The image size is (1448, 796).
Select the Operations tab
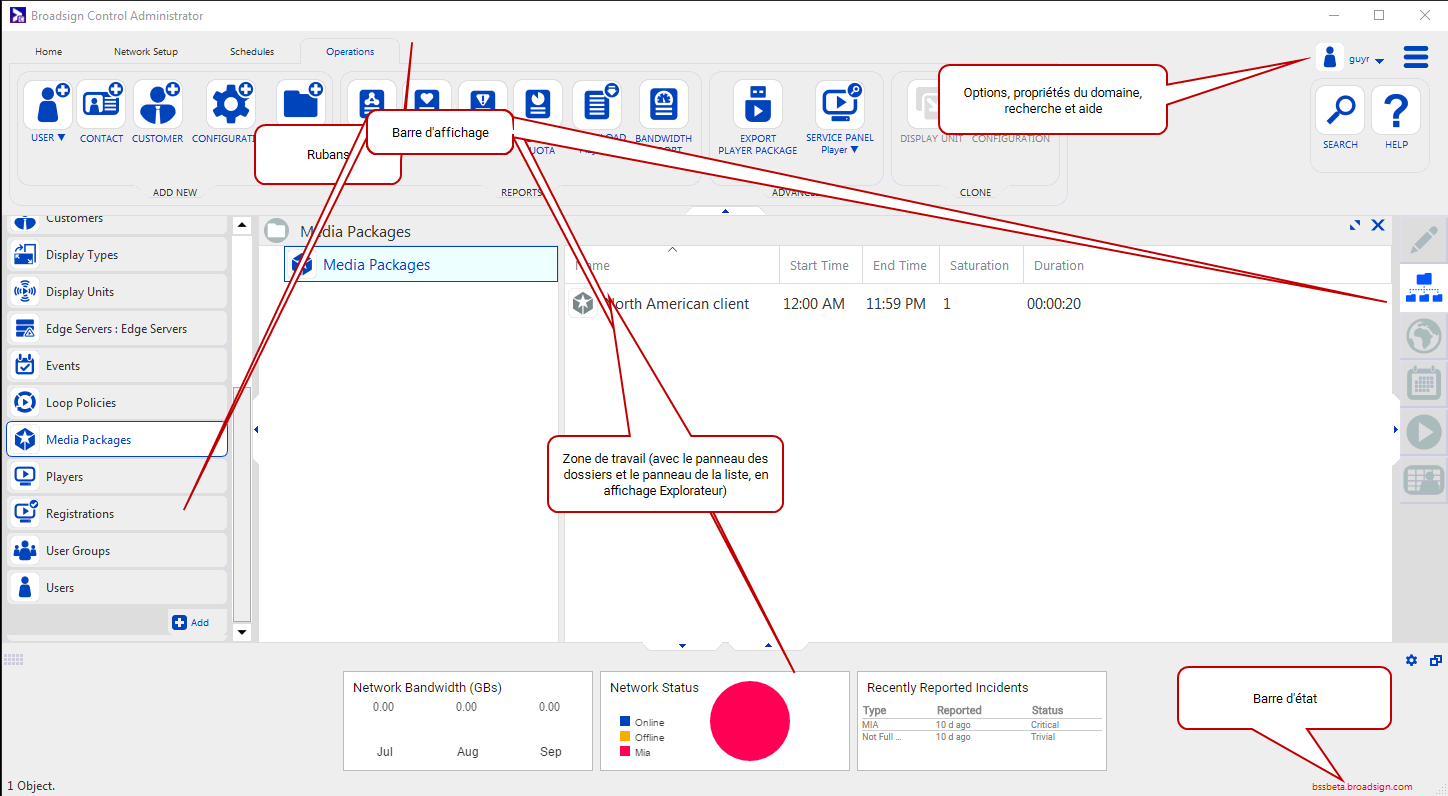[350, 52]
